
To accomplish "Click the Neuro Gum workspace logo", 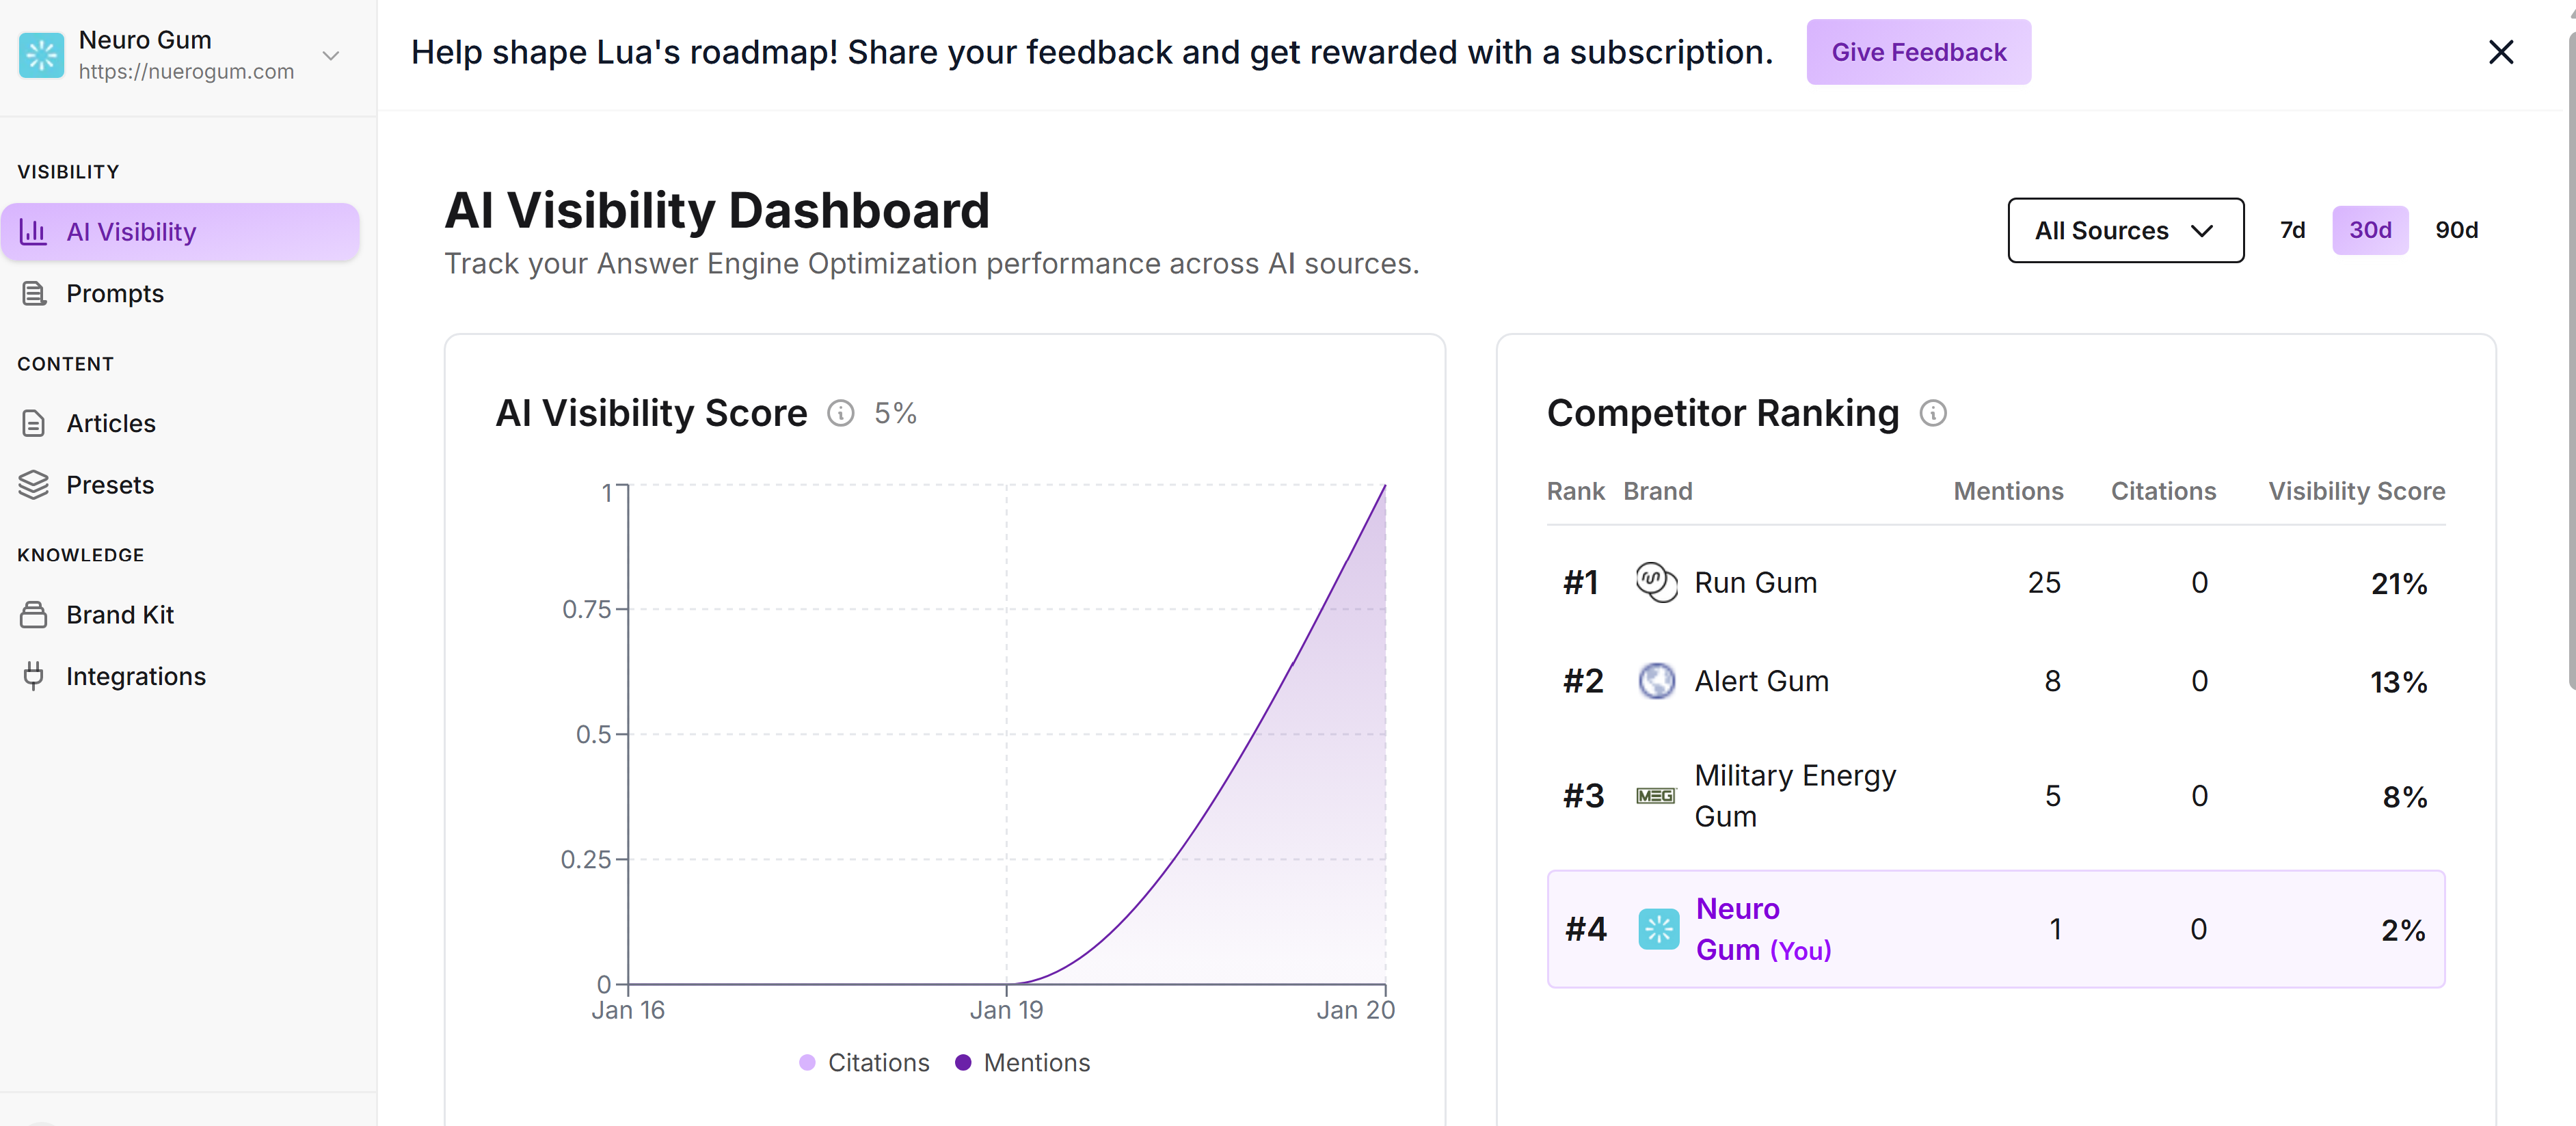I will coord(41,55).
